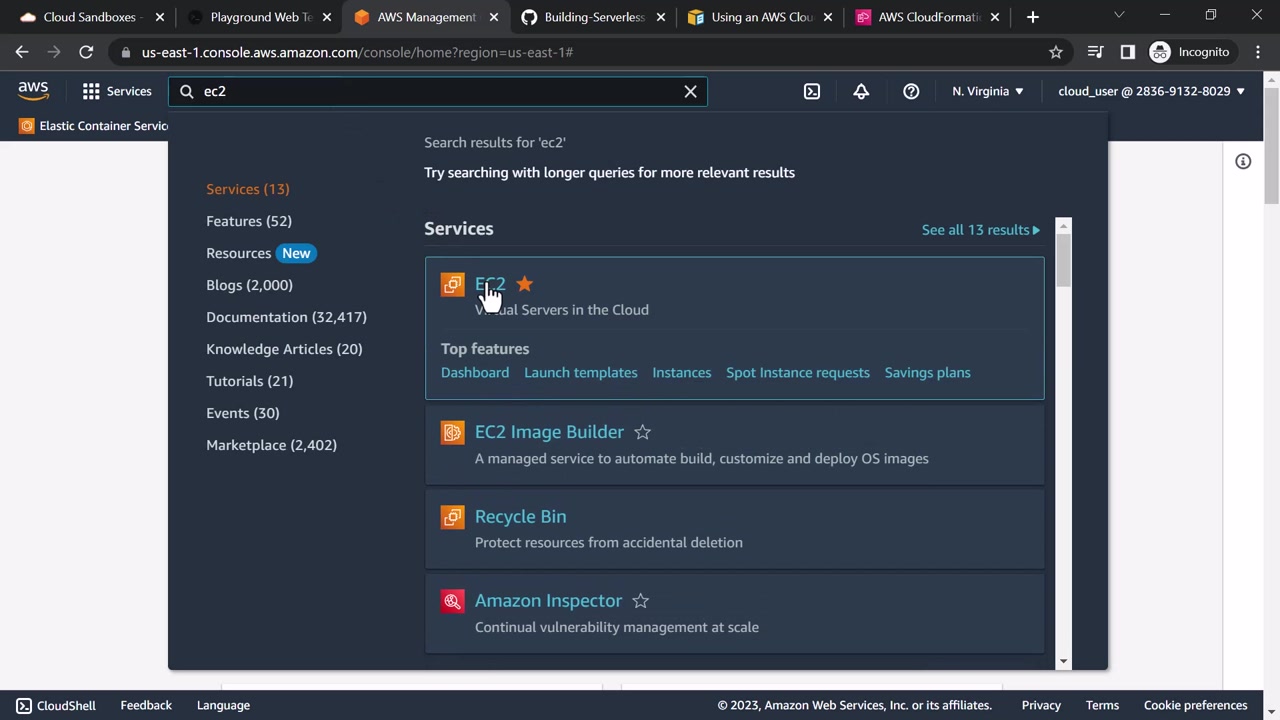Close the Building-Serverless GitHub tab

tap(660, 17)
